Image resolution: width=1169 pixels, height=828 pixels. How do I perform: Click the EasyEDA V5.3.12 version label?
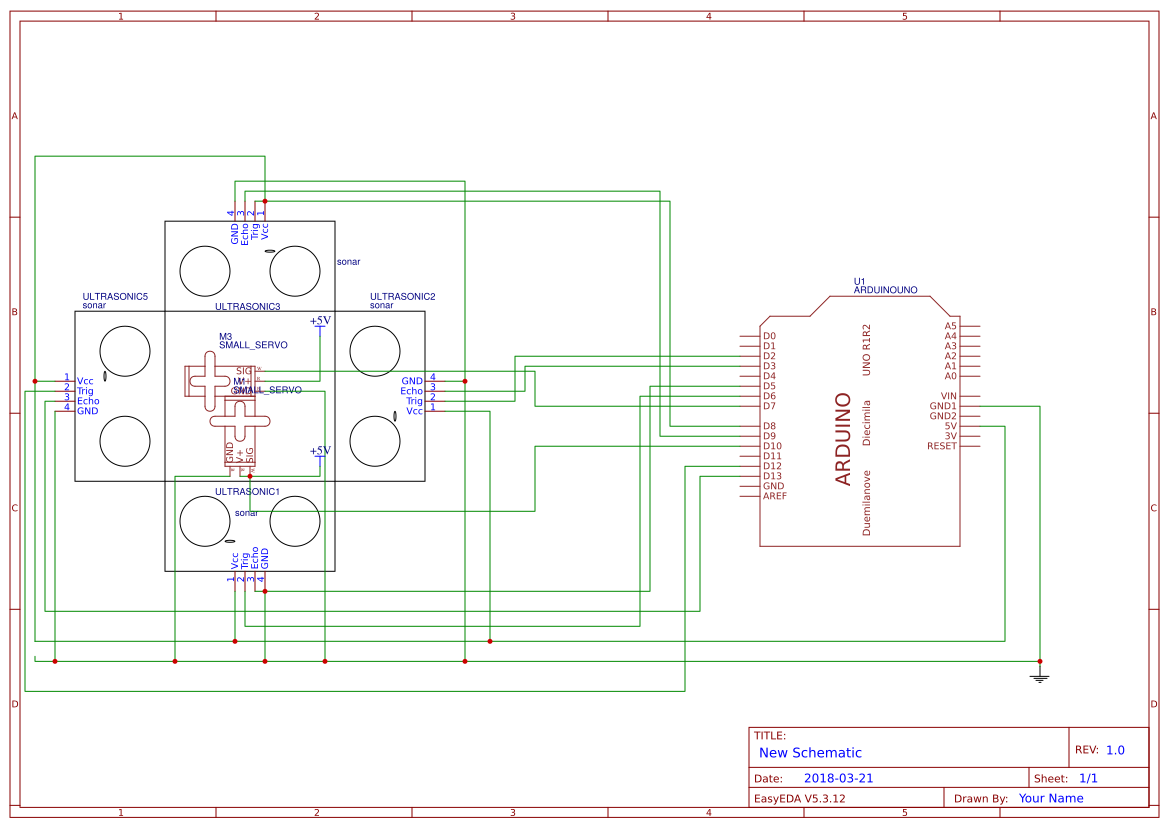point(801,797)
